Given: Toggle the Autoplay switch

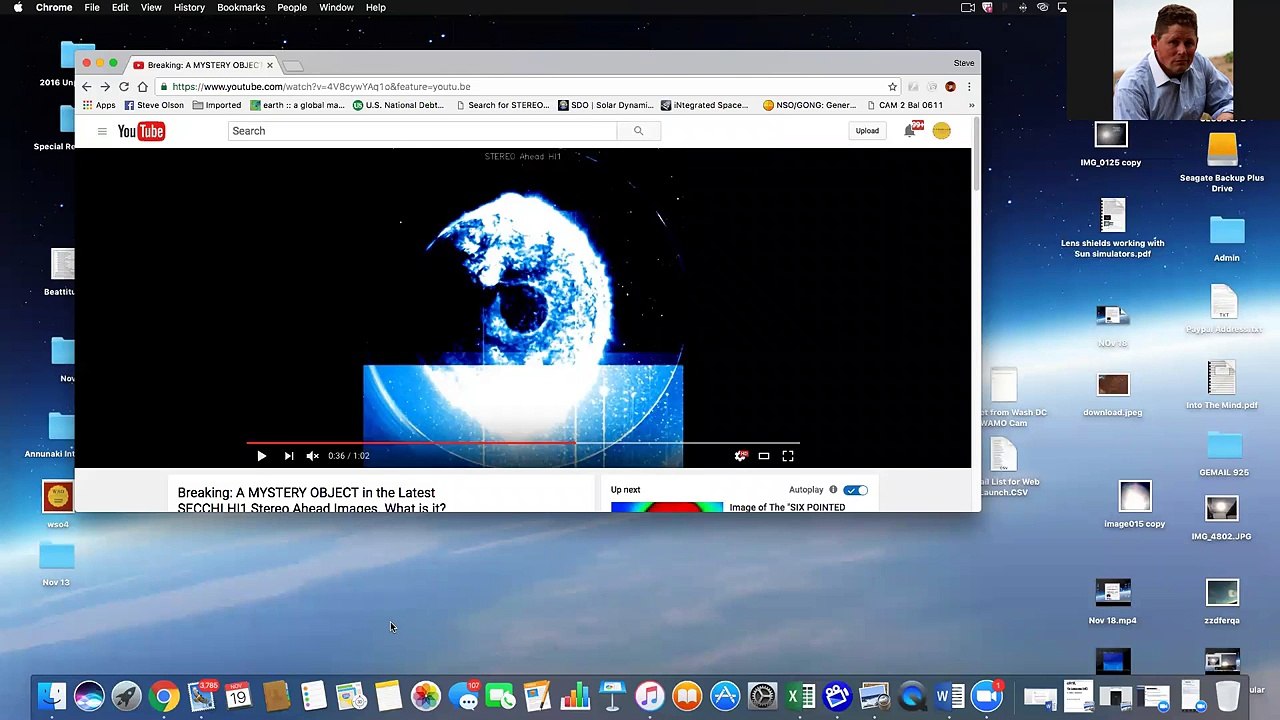Looking at the screenshot, I should click(x=855, y=490).
